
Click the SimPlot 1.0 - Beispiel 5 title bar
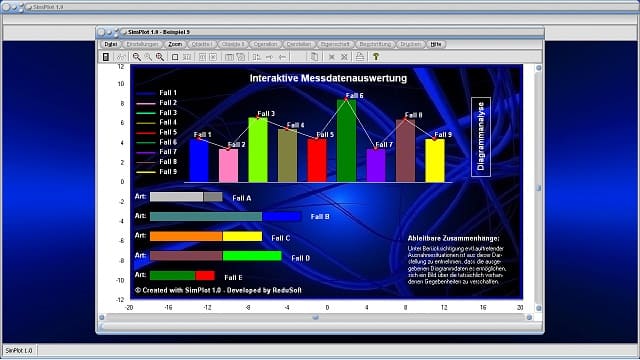click(320, 32)
